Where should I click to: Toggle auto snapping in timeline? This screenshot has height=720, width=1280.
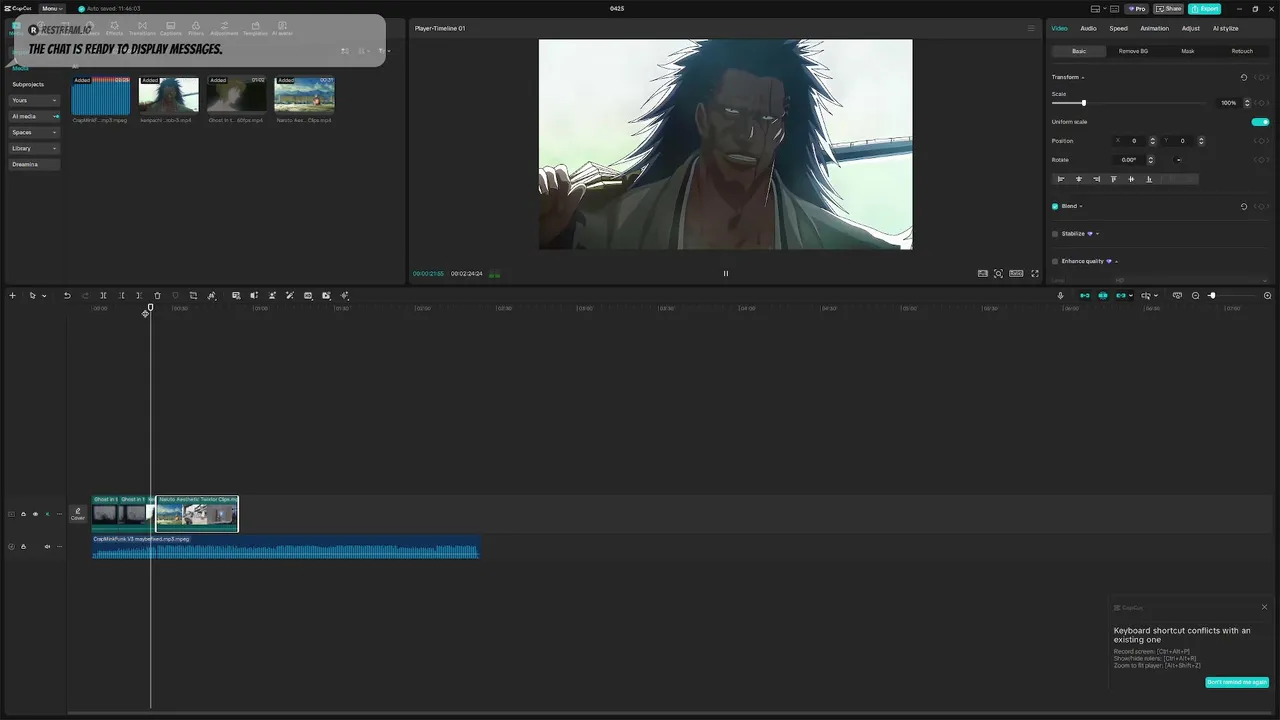tap(1103, 296)
